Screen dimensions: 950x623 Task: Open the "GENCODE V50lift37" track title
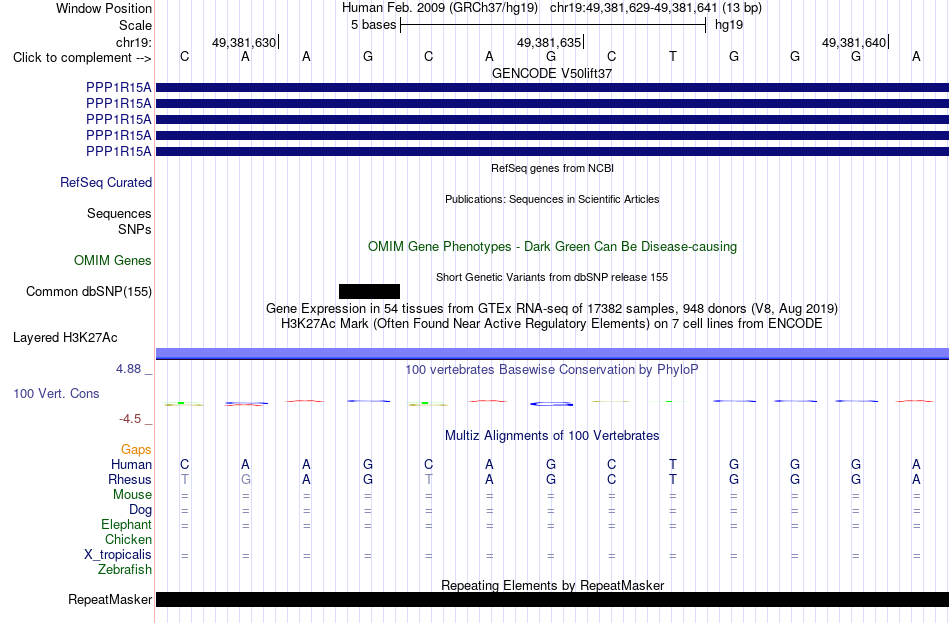(552, 73)
